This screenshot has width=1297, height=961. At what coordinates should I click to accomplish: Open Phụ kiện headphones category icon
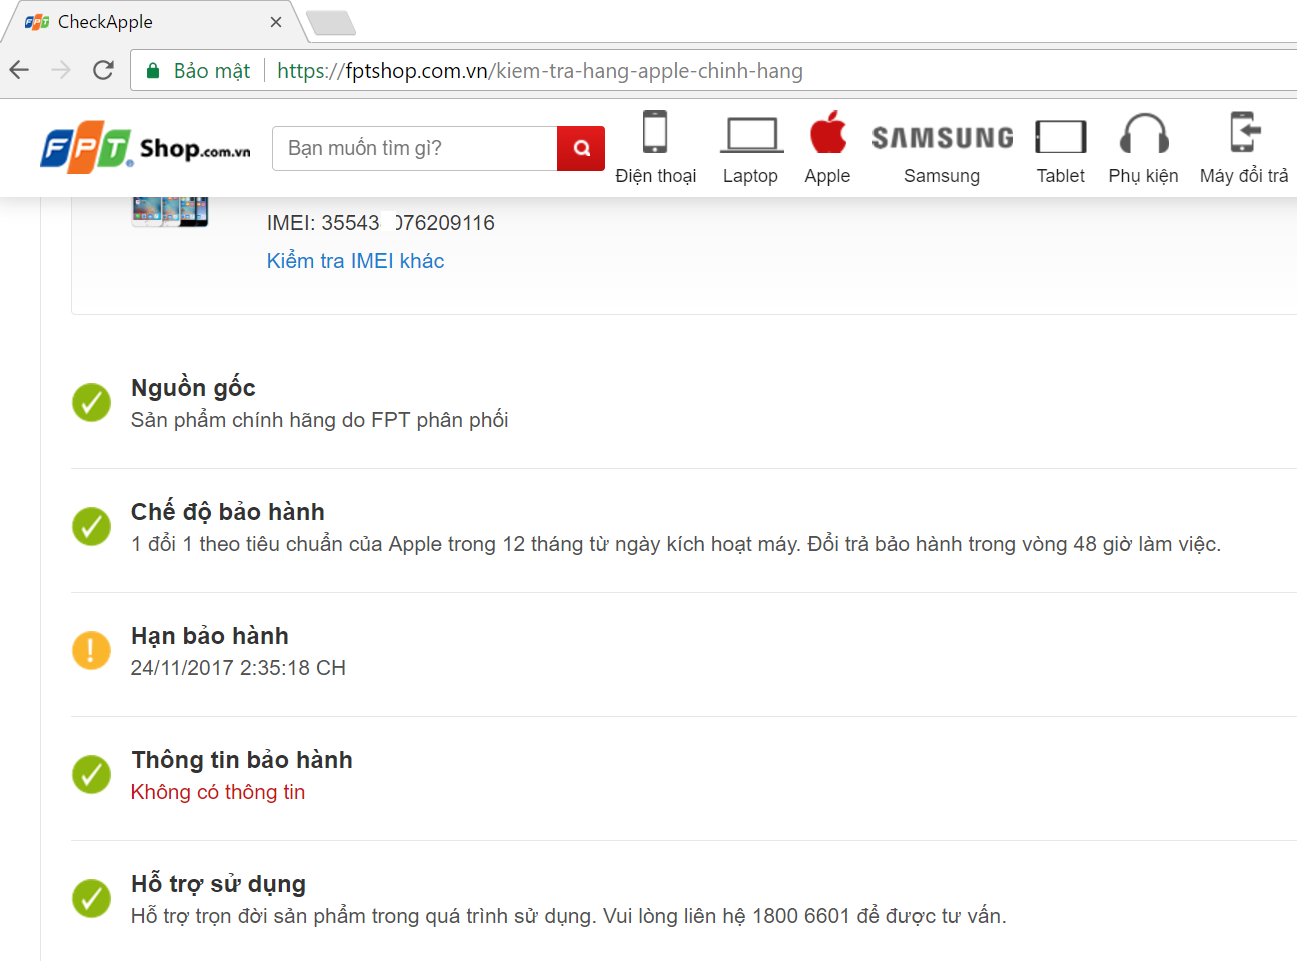coord(1144,132)
